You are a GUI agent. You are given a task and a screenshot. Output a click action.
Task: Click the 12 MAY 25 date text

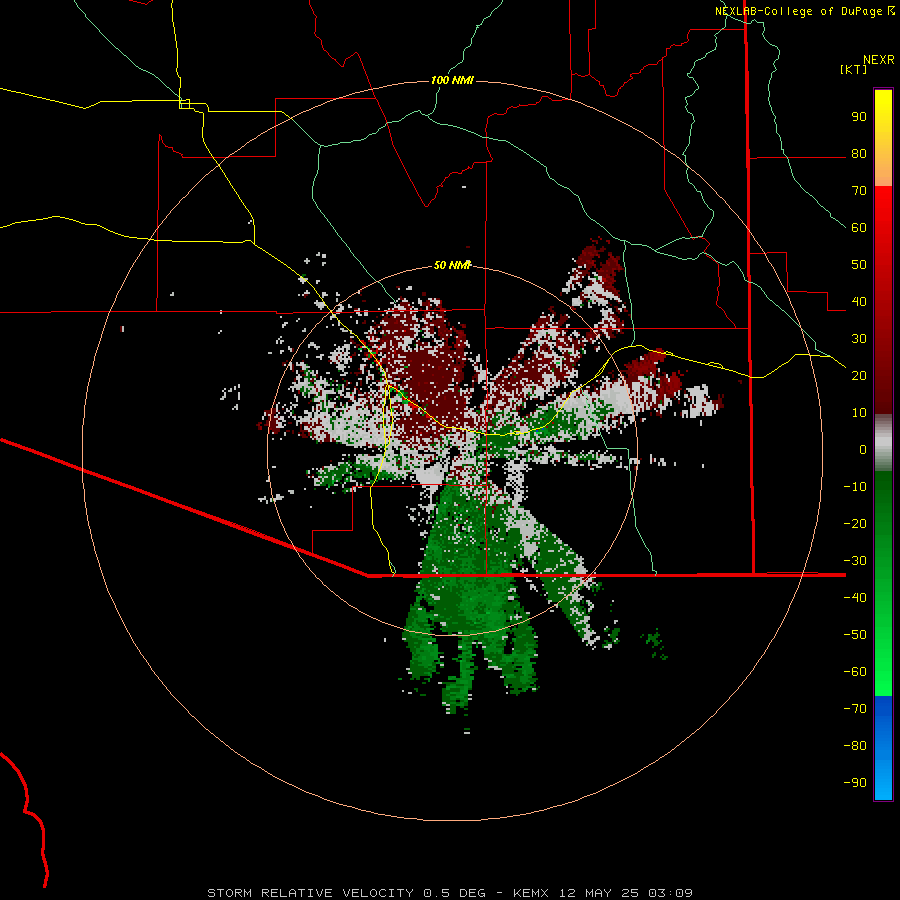pos(599,893)
